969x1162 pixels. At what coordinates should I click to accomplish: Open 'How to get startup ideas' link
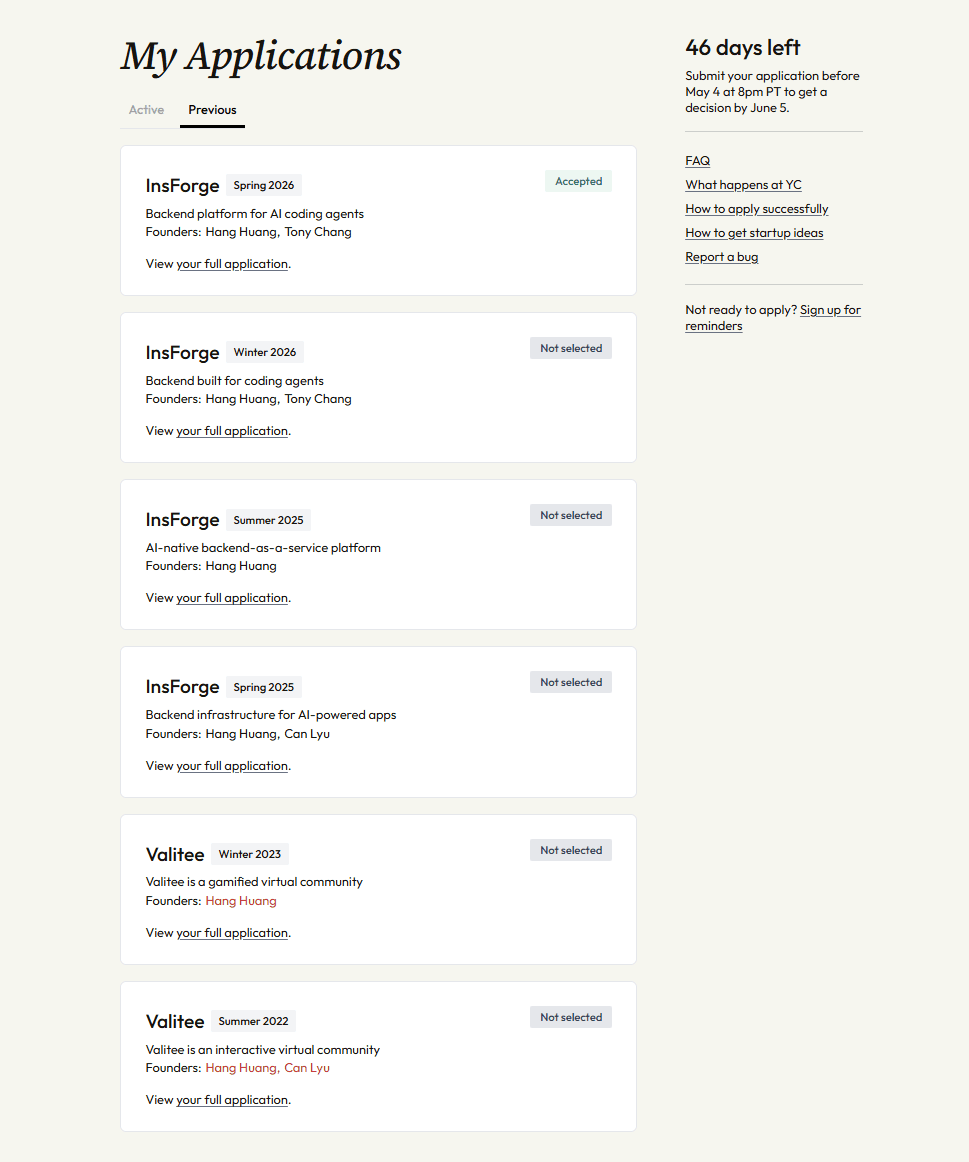754,232
